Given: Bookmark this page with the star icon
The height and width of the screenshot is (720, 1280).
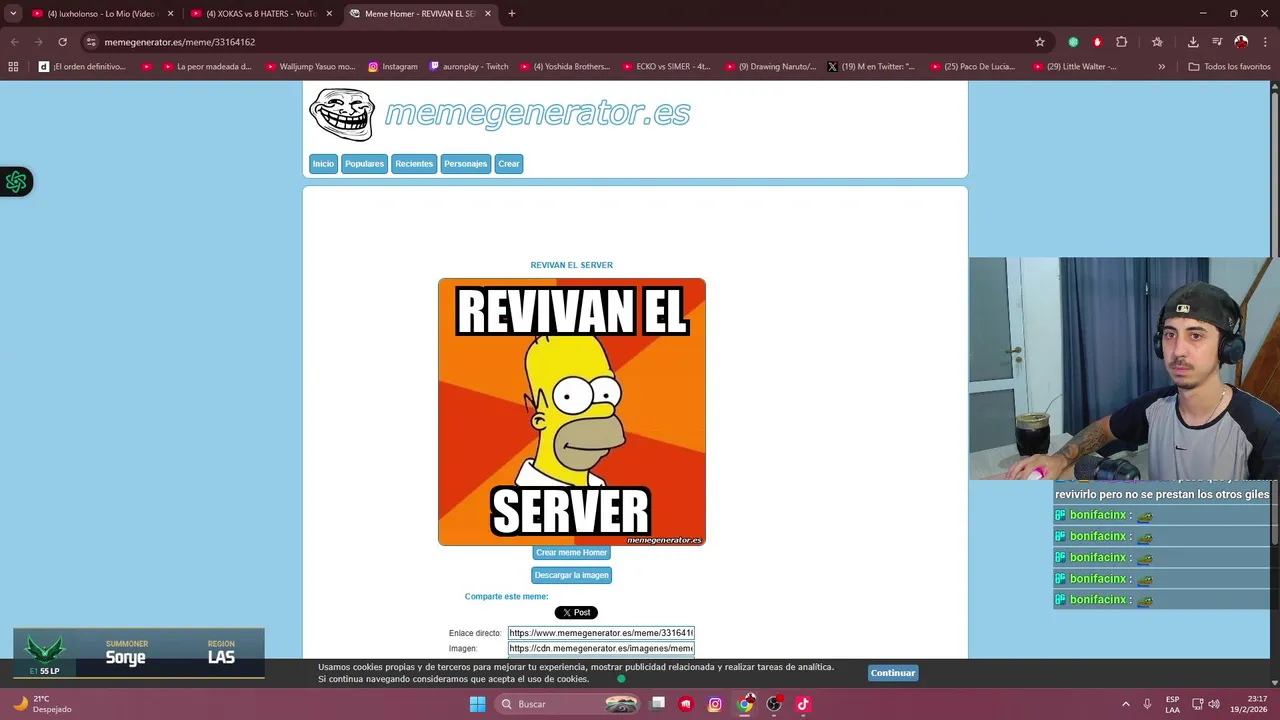Looking at the screenshot, I should pyautogui.click(x=1040, y=42).
